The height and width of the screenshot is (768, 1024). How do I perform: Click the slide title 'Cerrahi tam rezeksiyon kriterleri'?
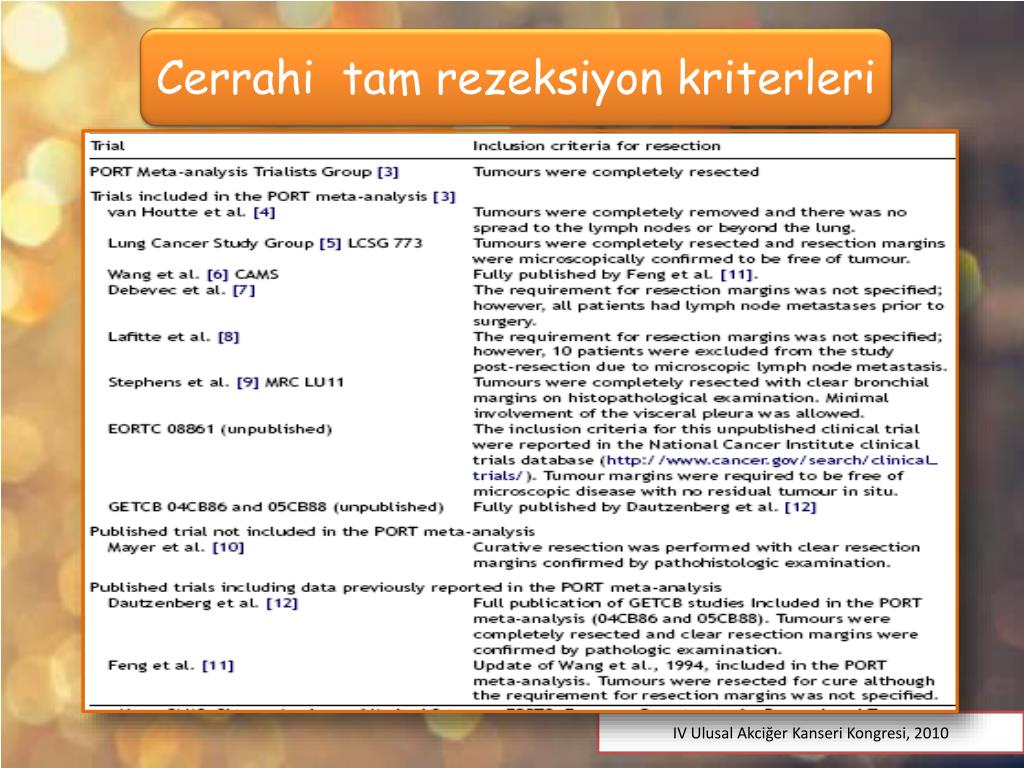[x=515, y=78]
